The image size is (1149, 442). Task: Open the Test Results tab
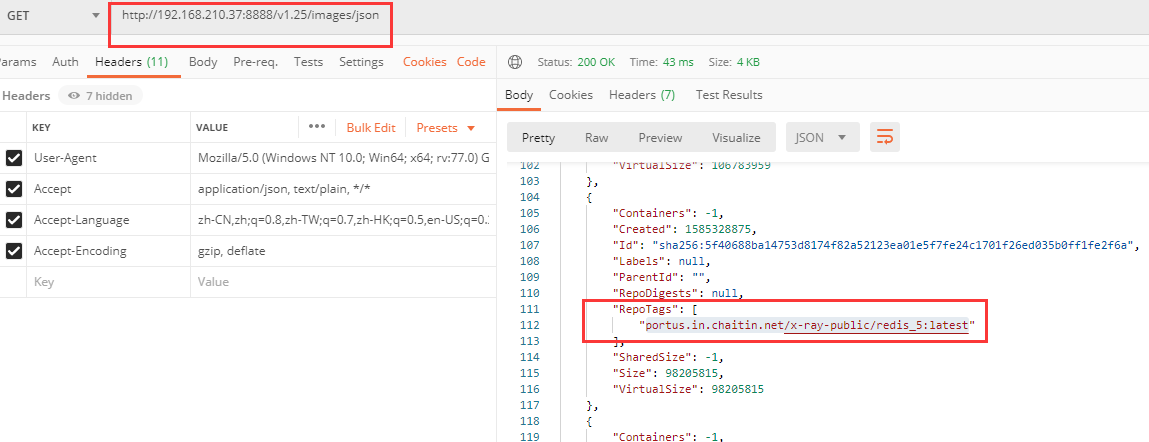tap(729, 95)
